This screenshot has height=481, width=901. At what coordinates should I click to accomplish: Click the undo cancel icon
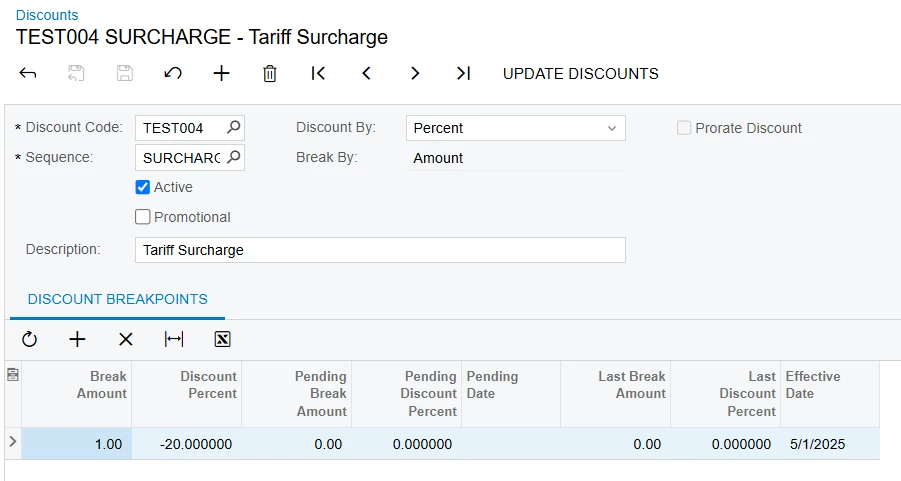tap(173, 73)
